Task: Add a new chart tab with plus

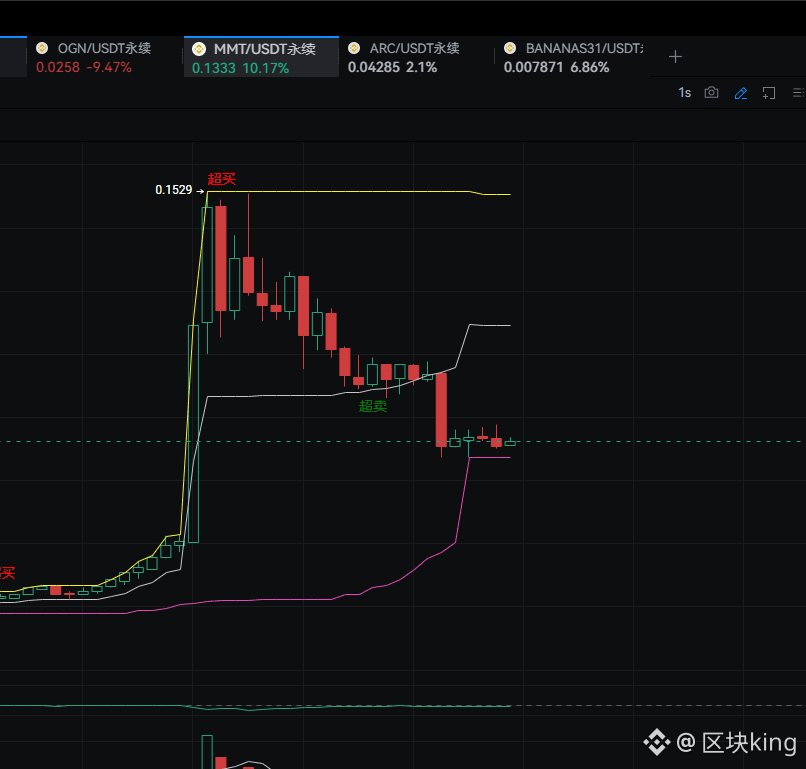Action: [x=675, y=57]
